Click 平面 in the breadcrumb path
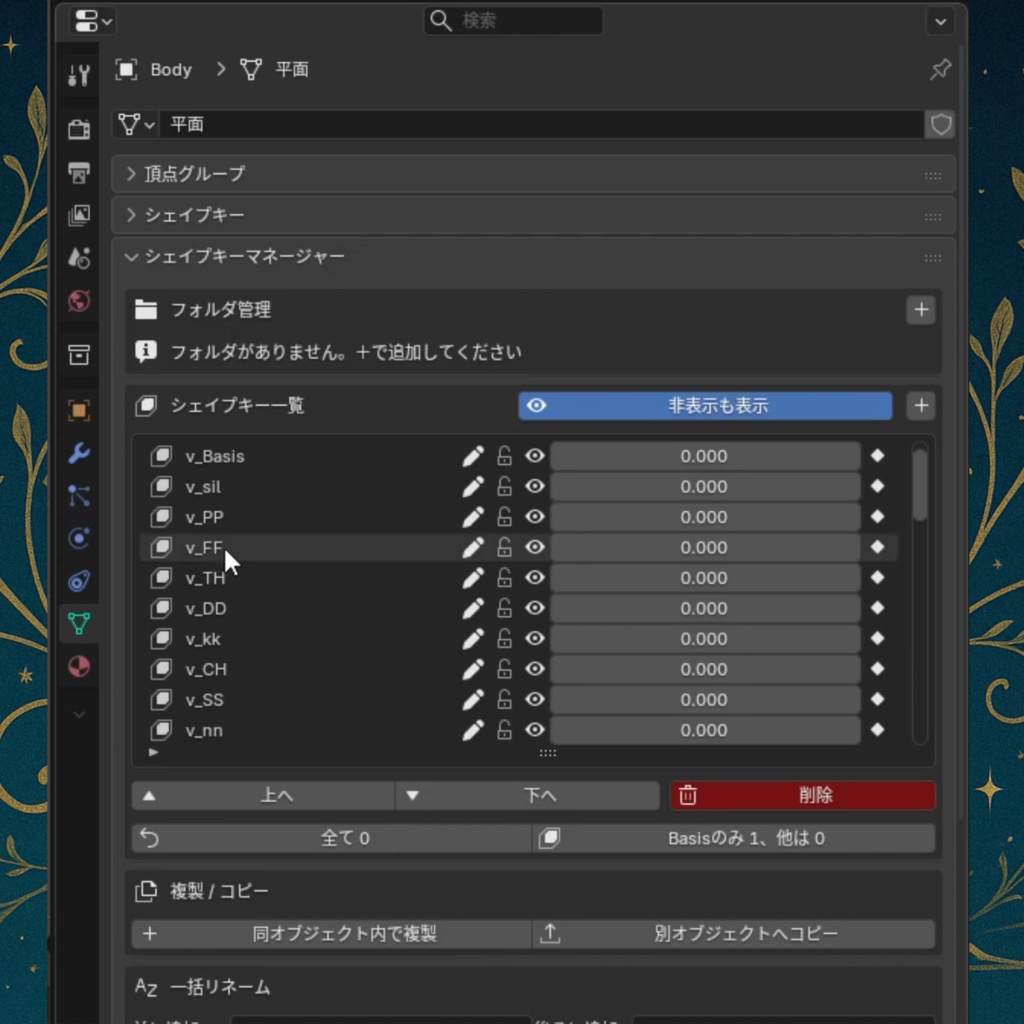 (292, 69)
